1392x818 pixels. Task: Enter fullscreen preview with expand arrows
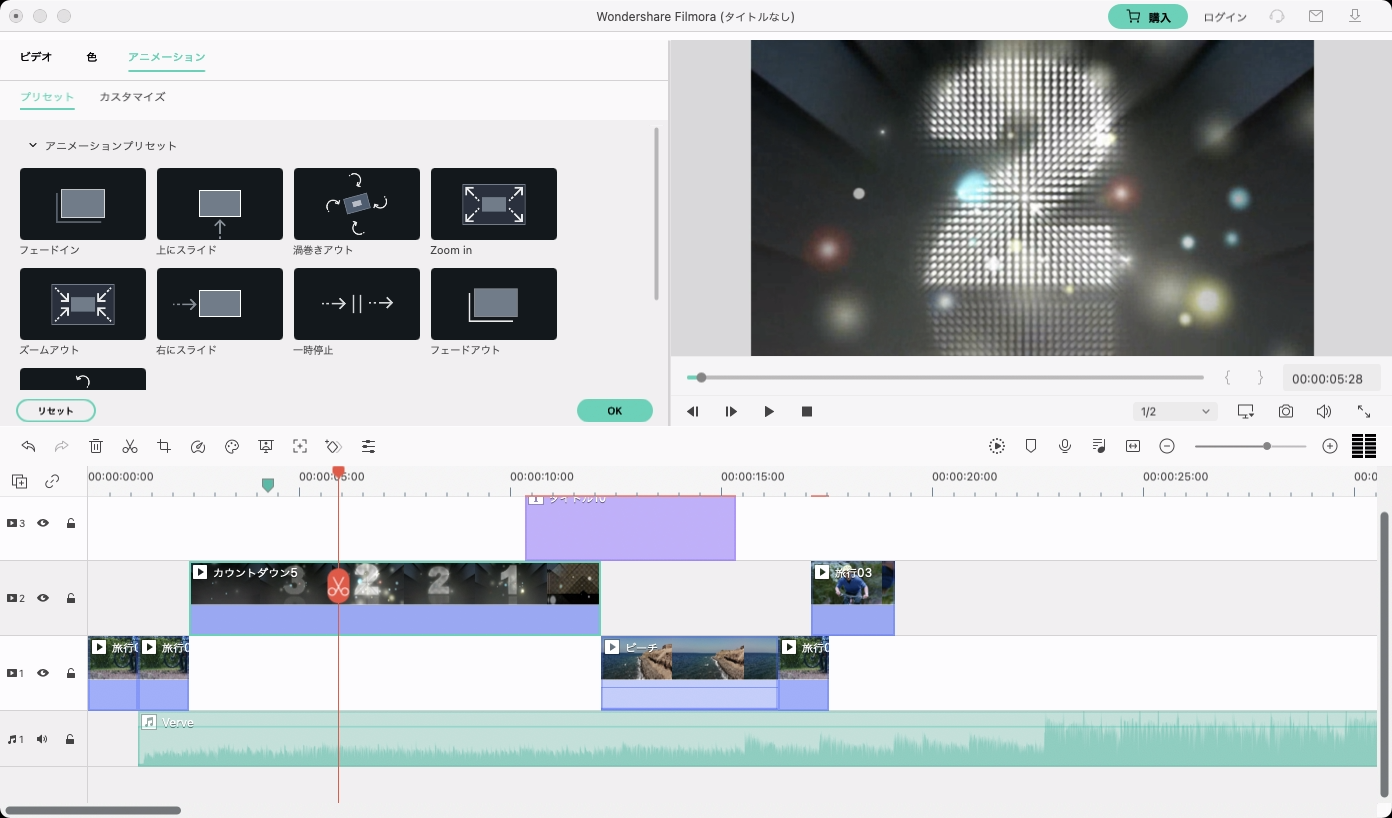click(x=1364, y=411)
